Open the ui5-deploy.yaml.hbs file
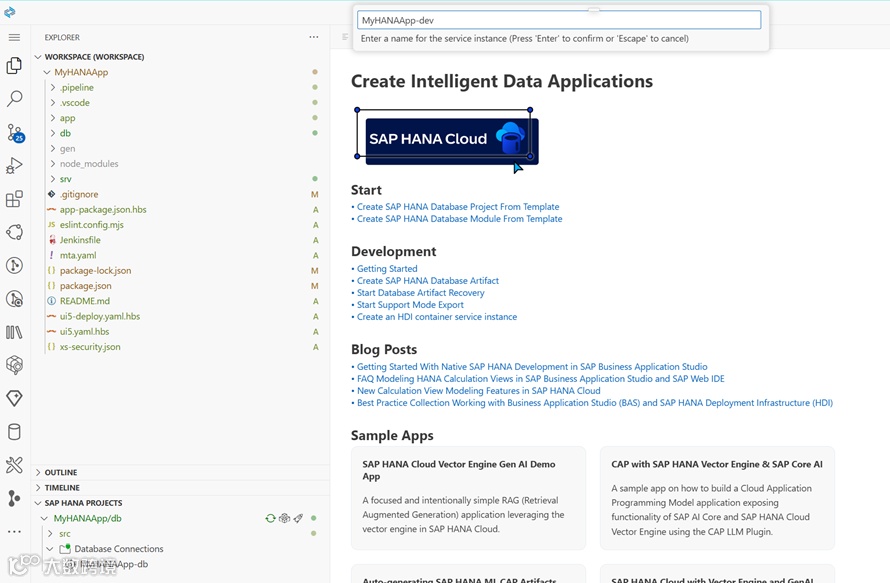The image size is (890, 583). [100, 316]
